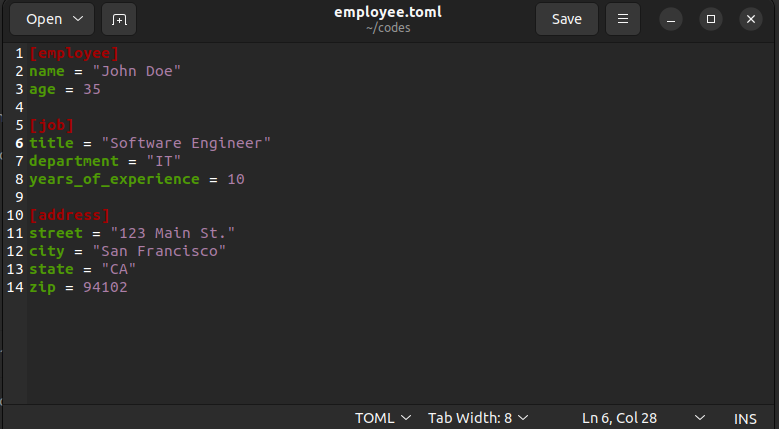
Task: Click the "Software Engineer" value
Action: (186, 143)
